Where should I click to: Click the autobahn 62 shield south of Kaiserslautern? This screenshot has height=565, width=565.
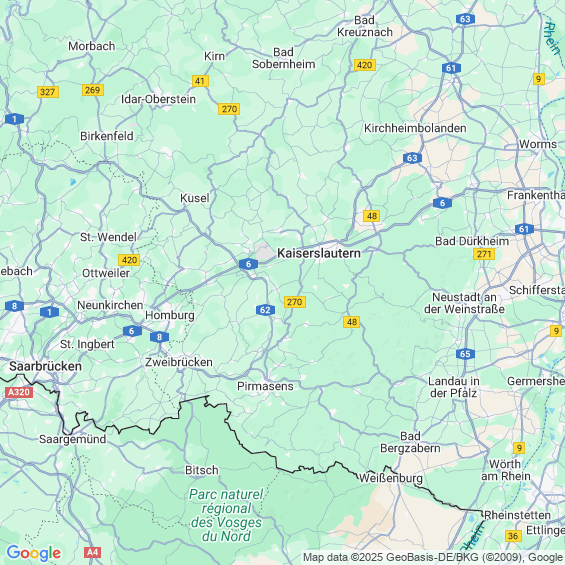[x=265, y=310]
